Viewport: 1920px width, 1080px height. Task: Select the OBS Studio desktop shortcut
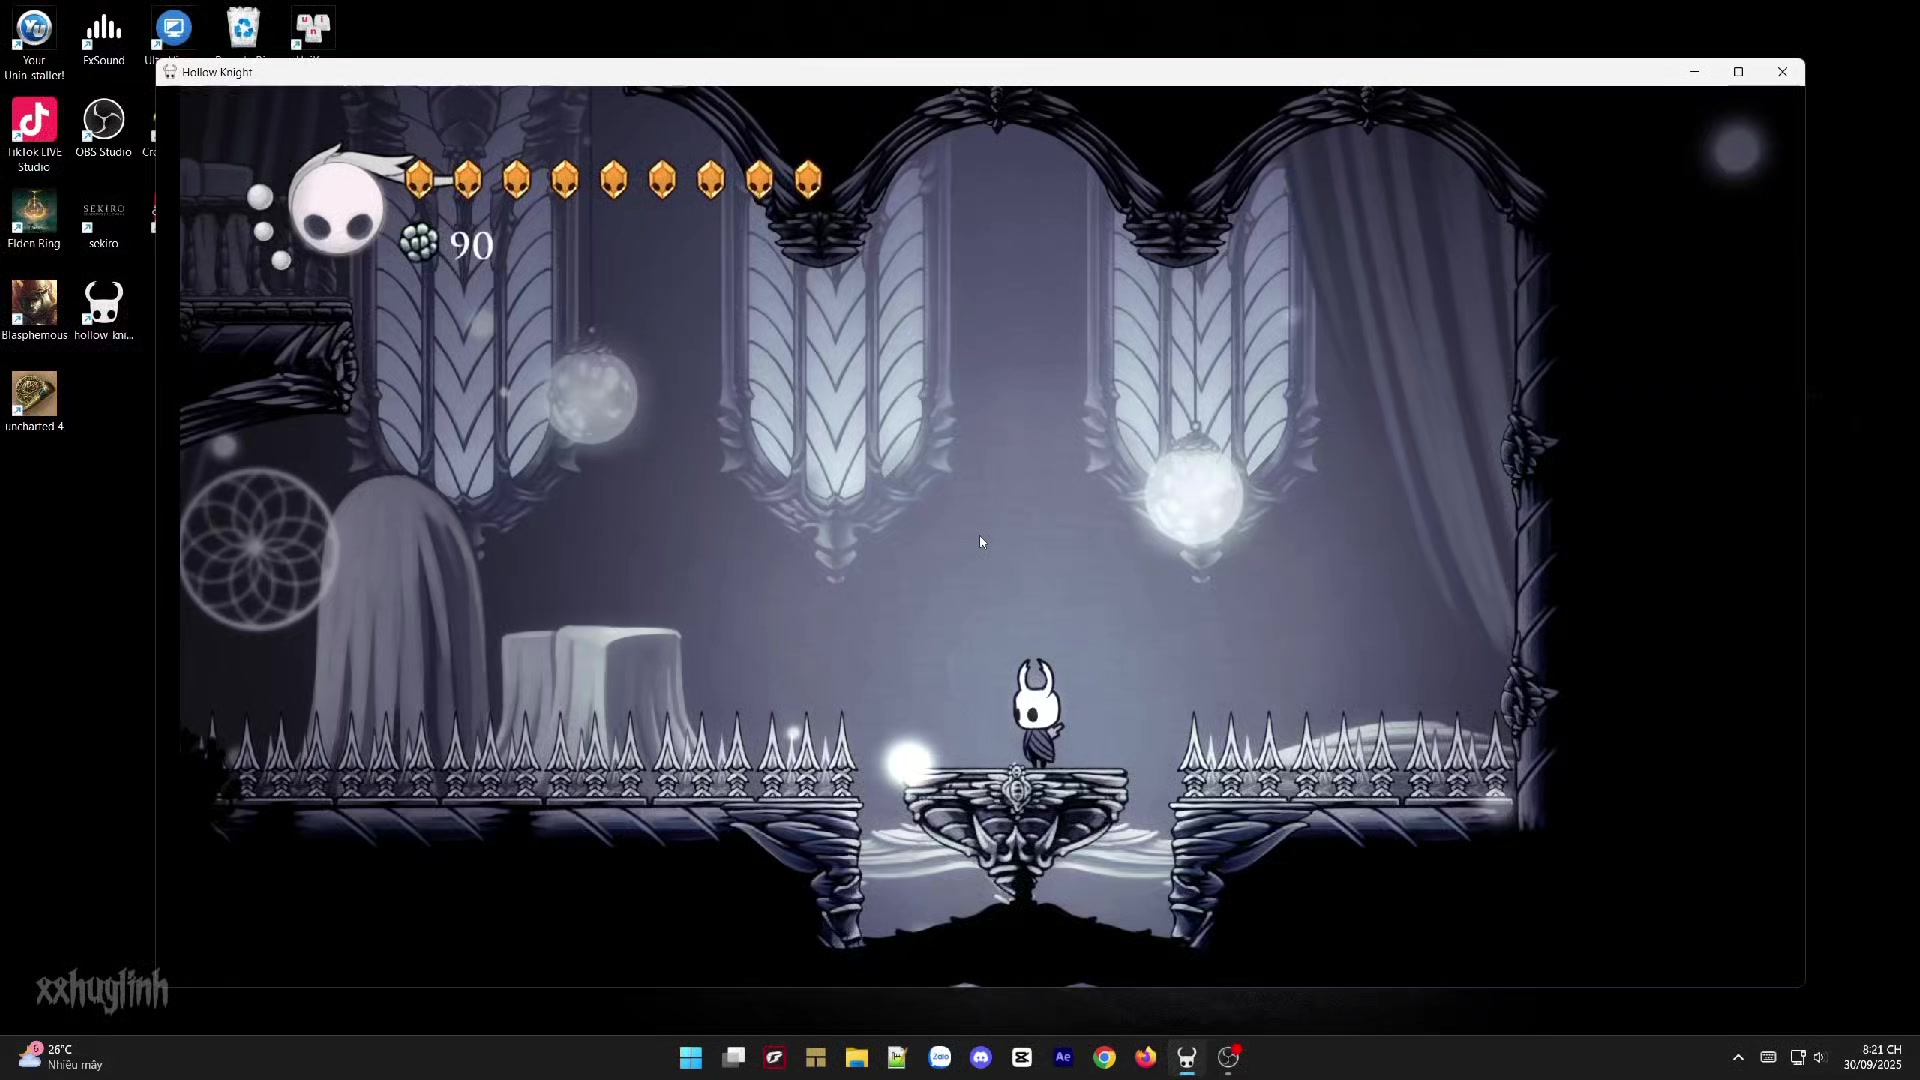coord(103,128)
